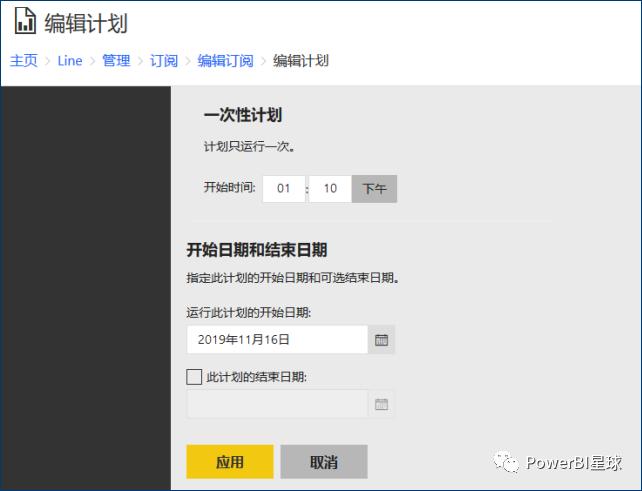Click the 开始时间 label
Screen dimensions: 642x491
[x=230, y=187]
